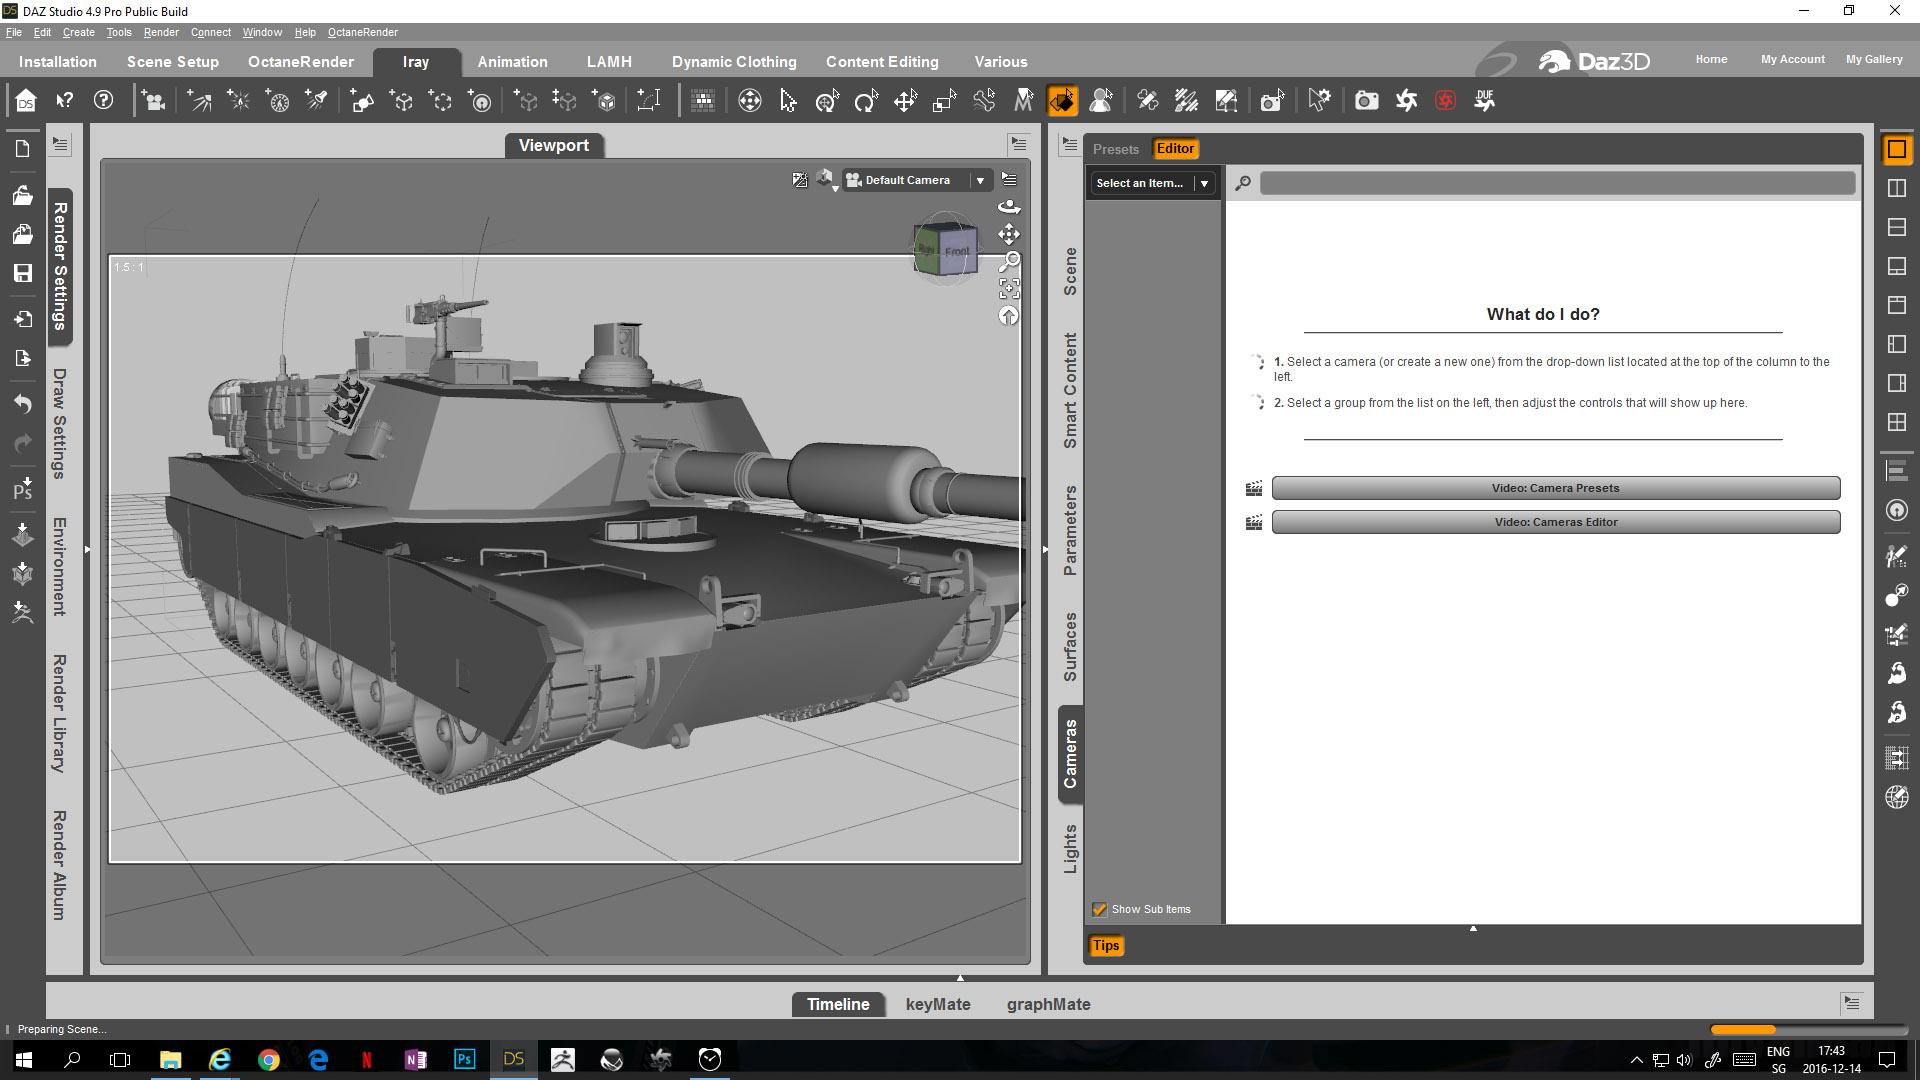Switch to the Animation activity tab
This screenshot has width=1920, height=1080.
(x=512, y=62)
